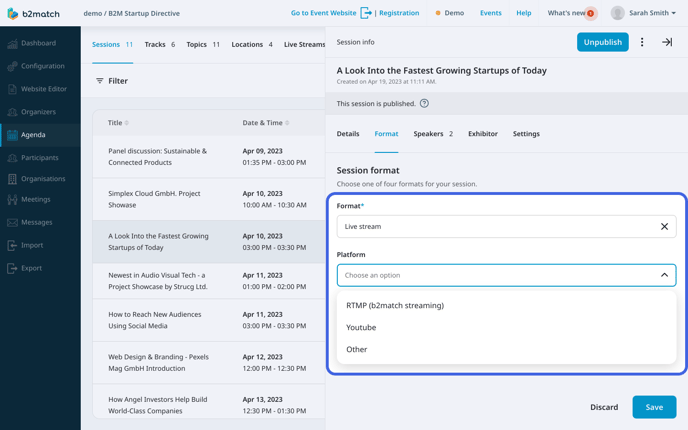This screenshot has height=430, width=688.
Task: Open Sarah Smith user menu
Action: tap(652, 13)
